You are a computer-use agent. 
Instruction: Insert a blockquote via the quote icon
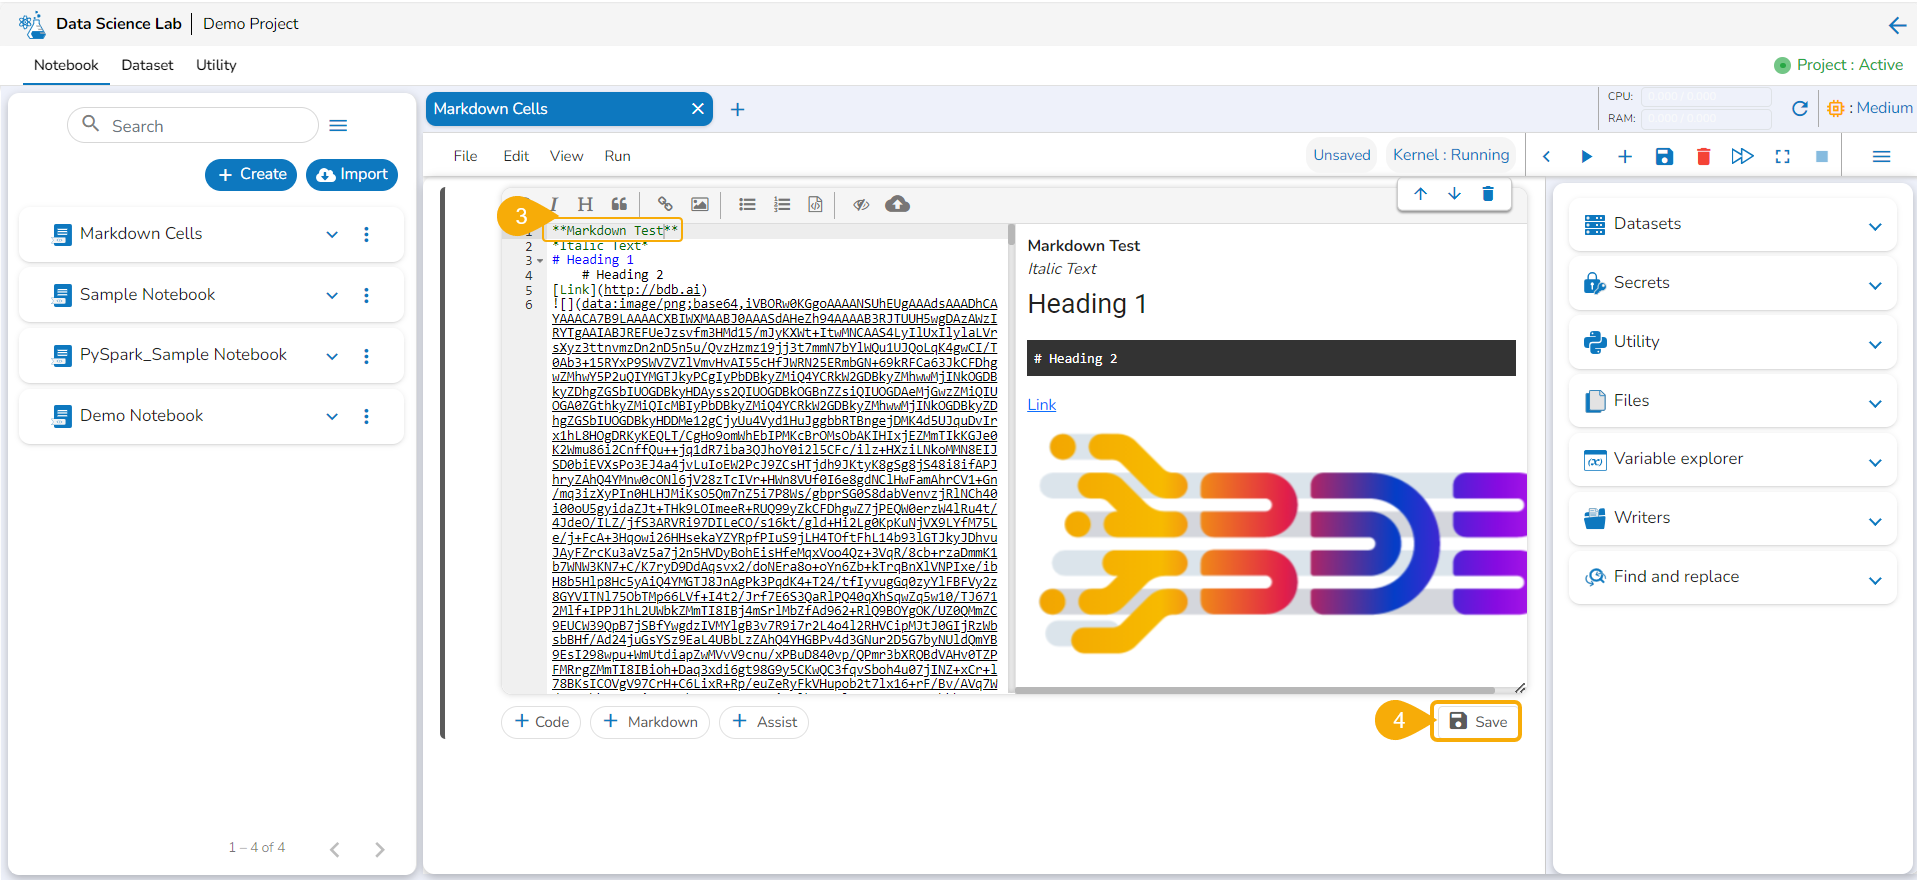pyautogui.click(x=620, y=204)
